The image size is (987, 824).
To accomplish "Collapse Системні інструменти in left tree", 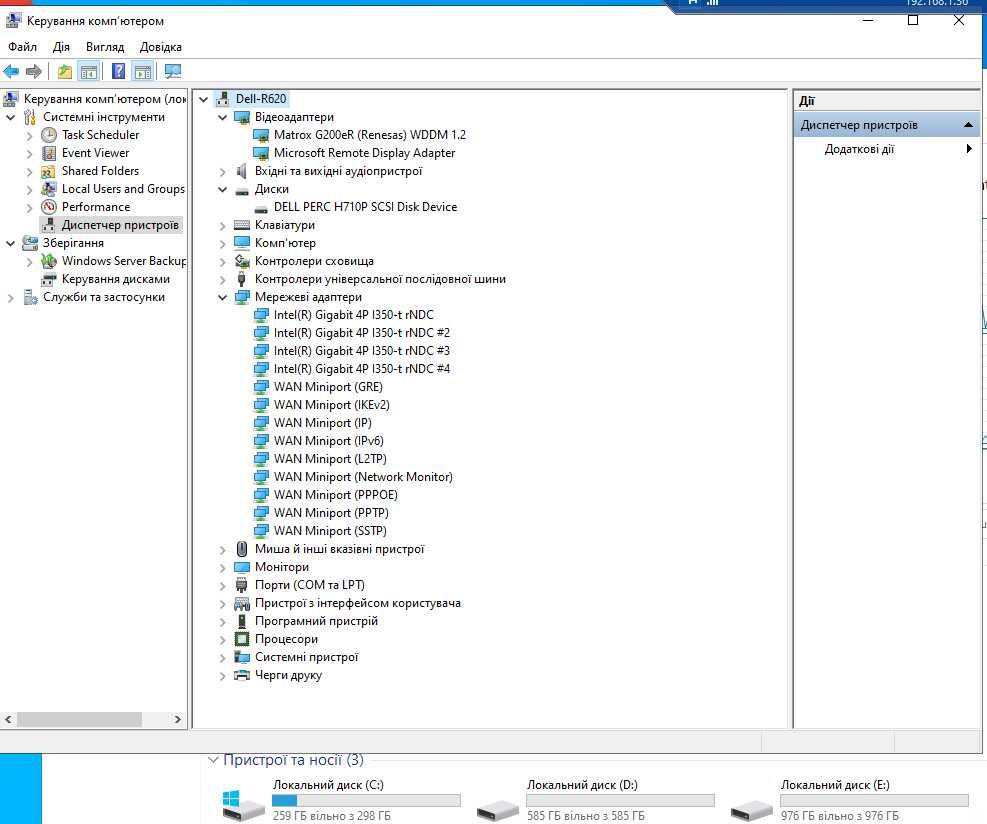I will point(10,117).
